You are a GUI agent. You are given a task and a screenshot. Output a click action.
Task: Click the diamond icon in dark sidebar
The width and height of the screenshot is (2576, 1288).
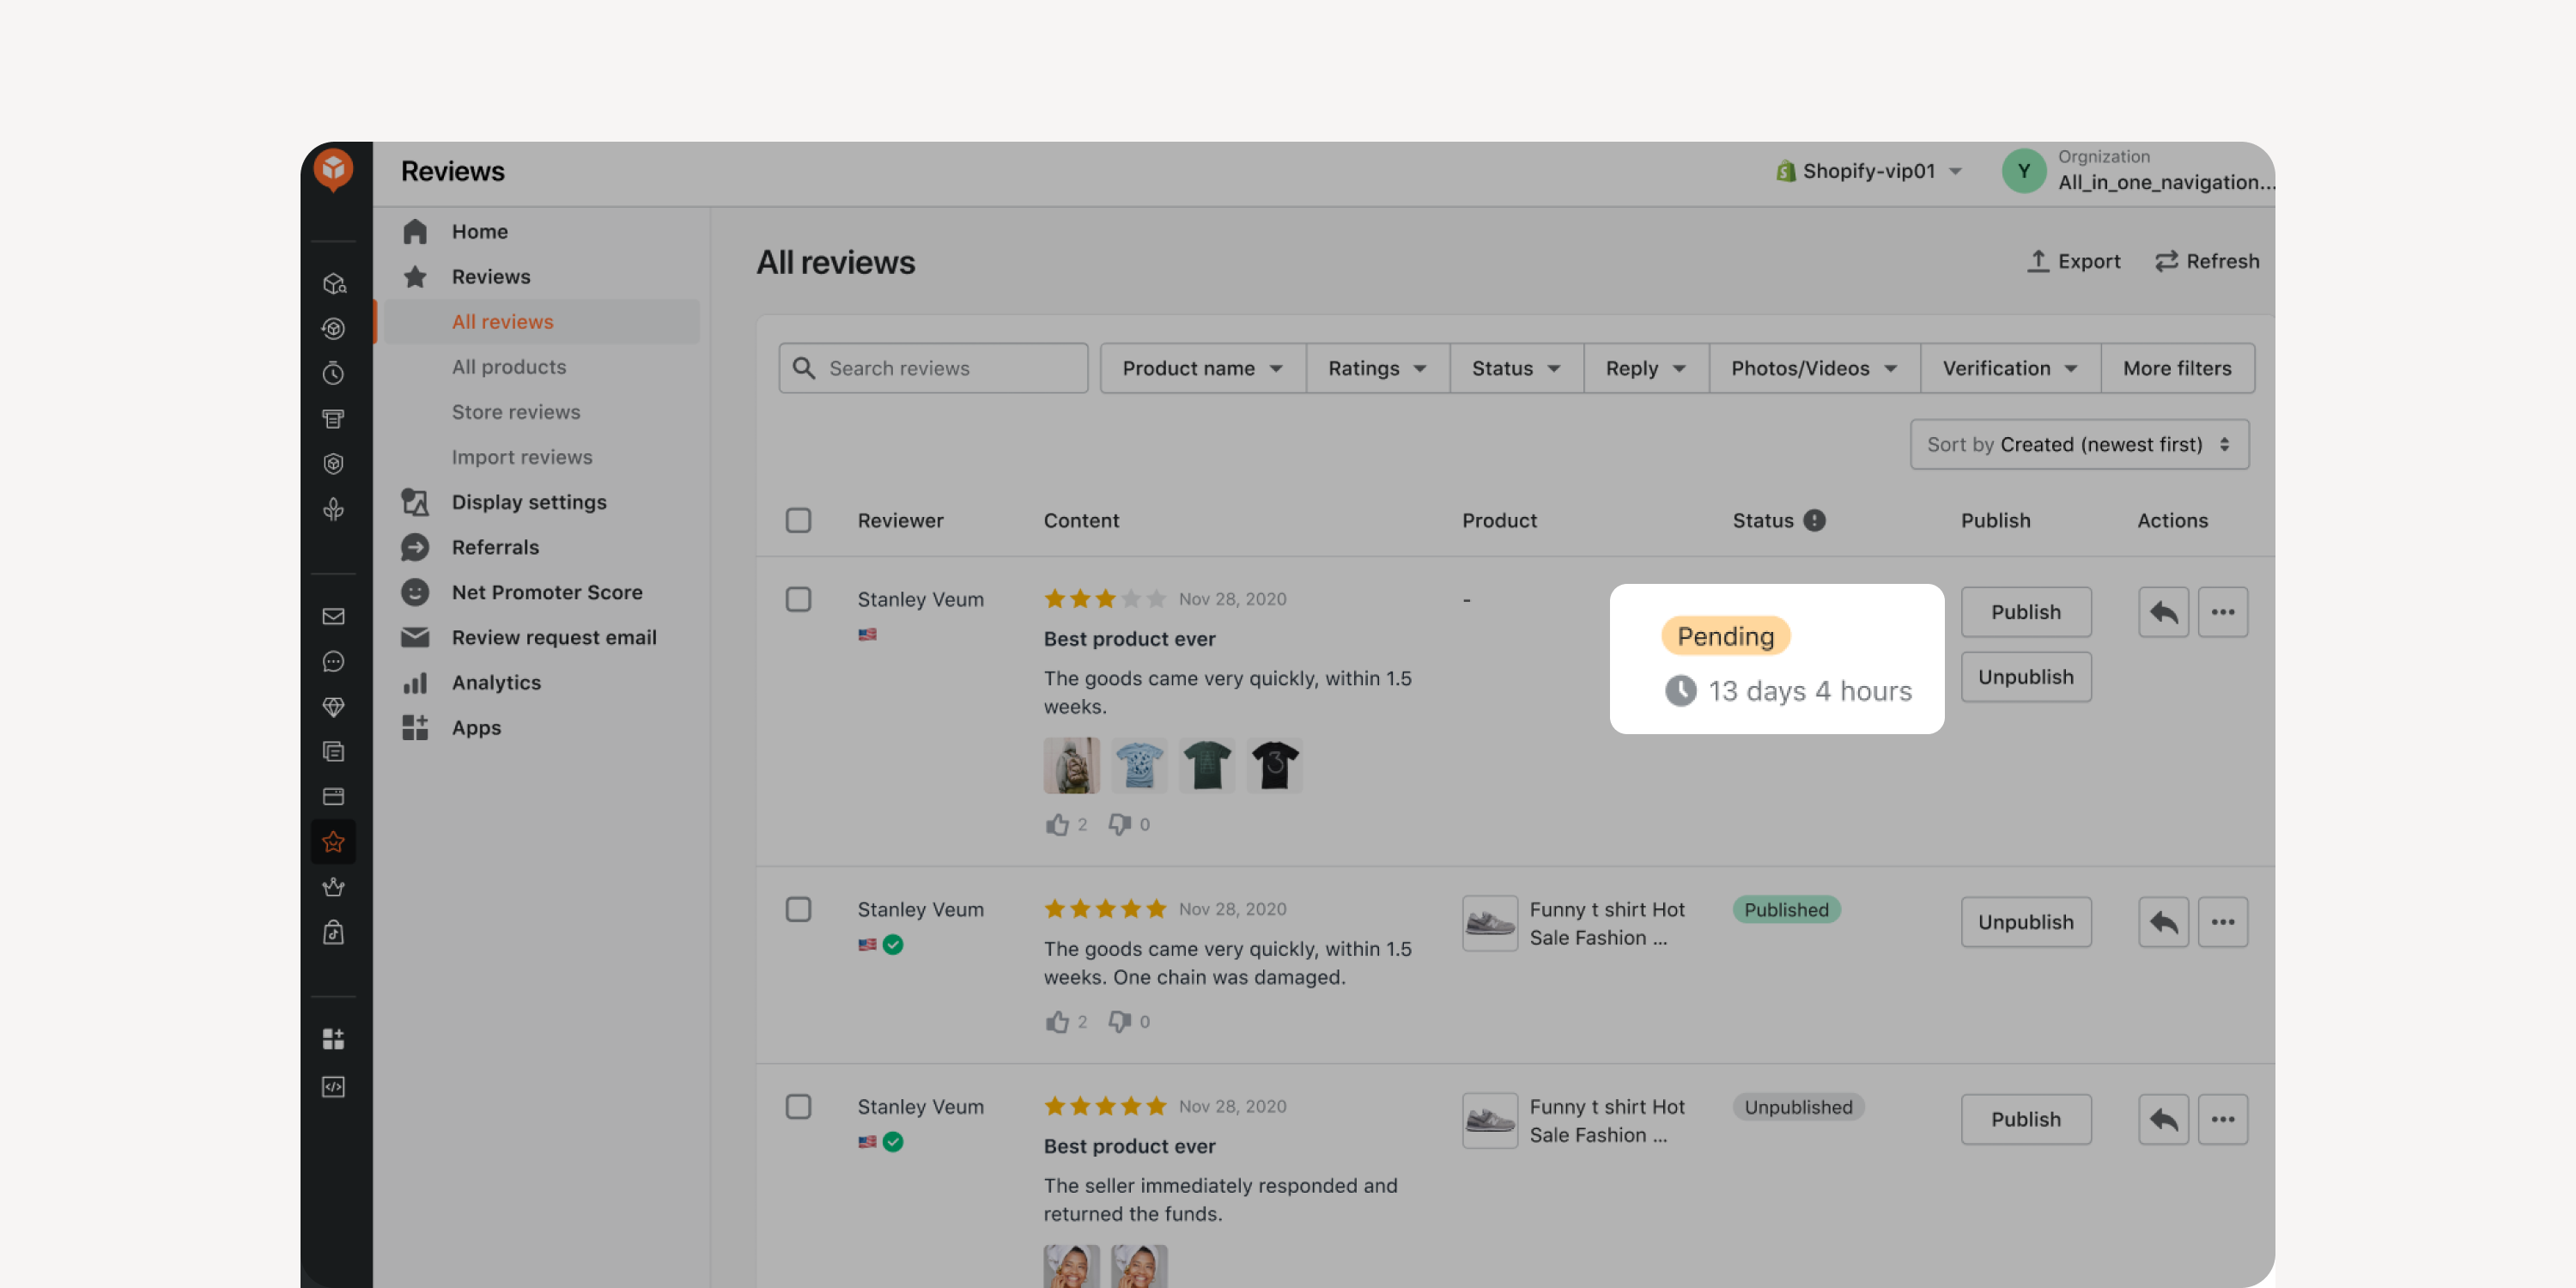(x=333, y=707)
